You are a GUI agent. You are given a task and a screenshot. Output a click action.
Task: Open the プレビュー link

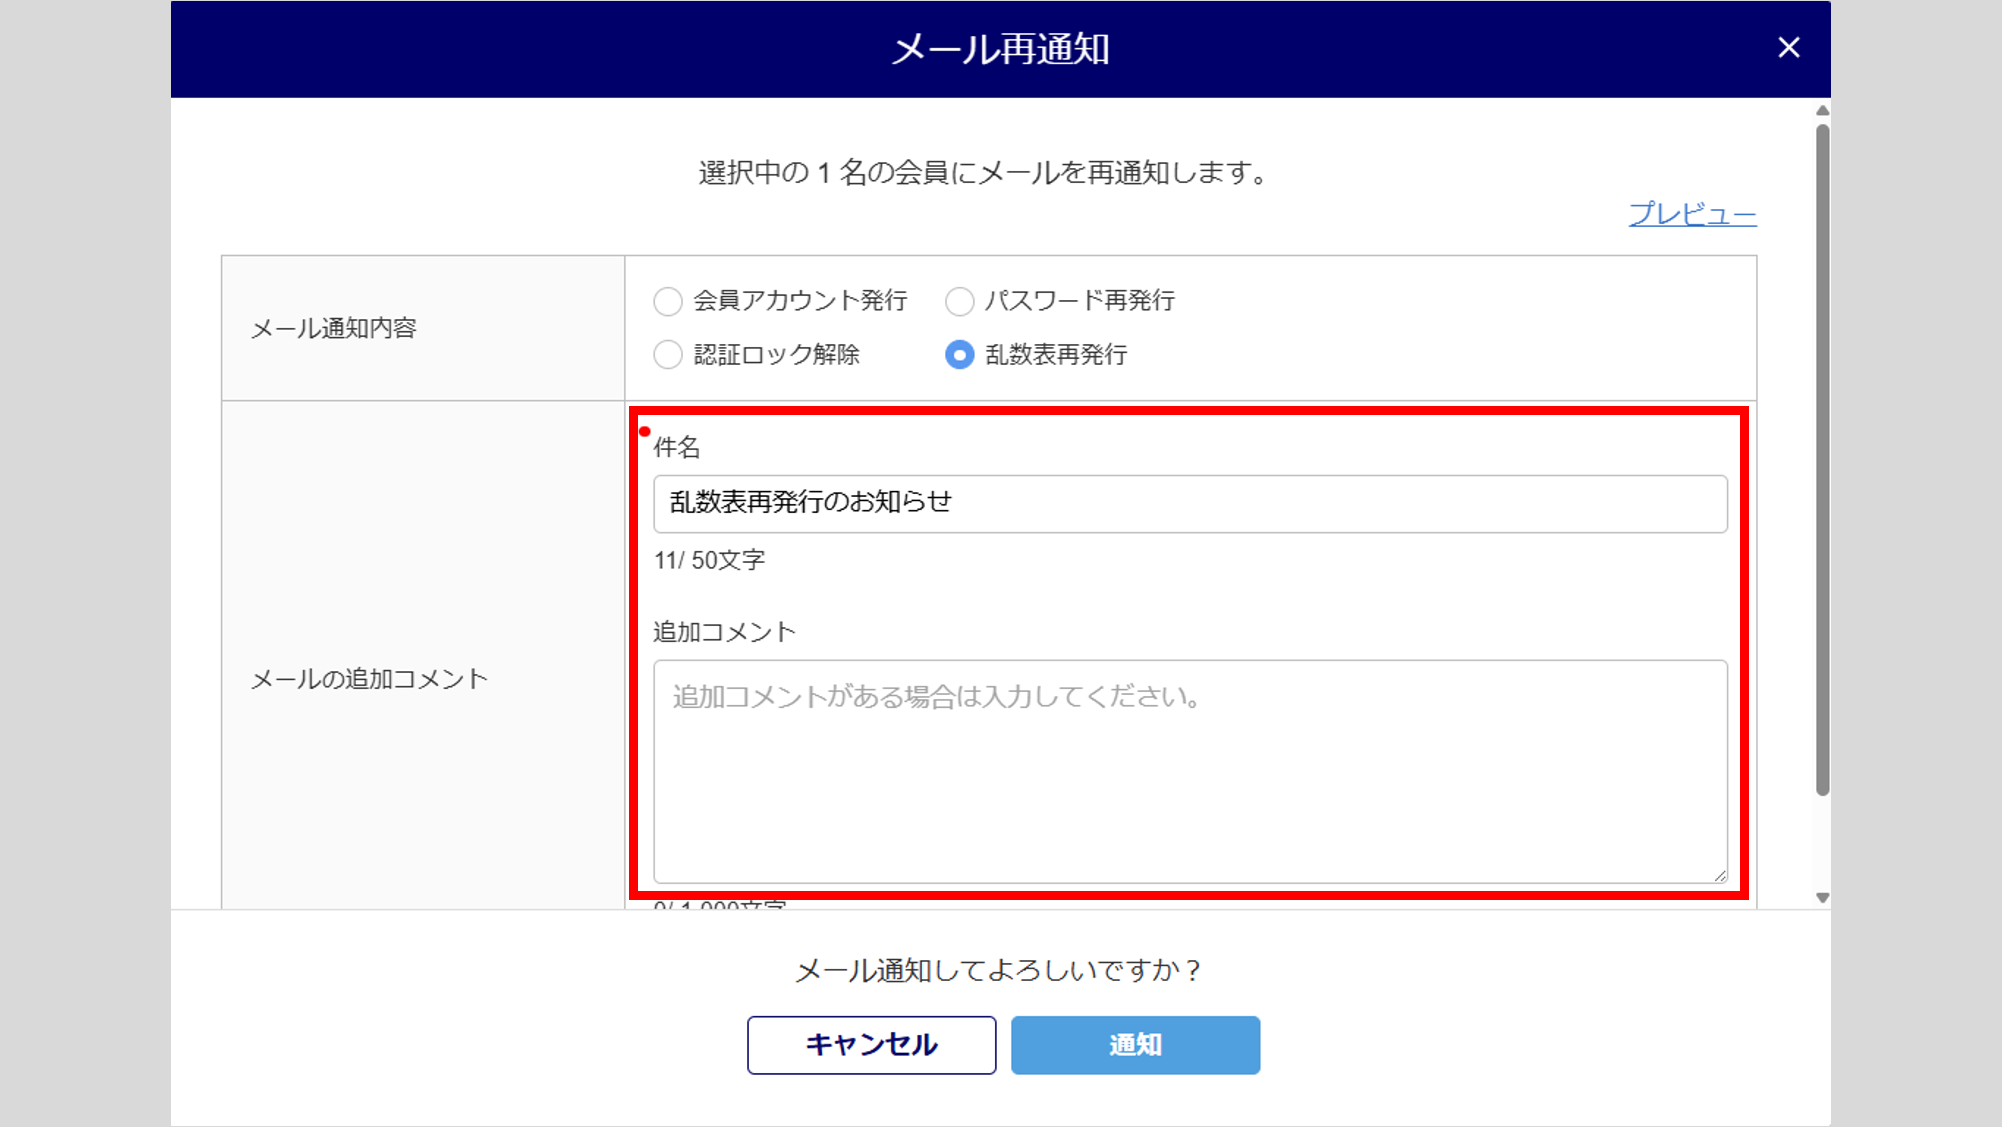coord(1692,214)
